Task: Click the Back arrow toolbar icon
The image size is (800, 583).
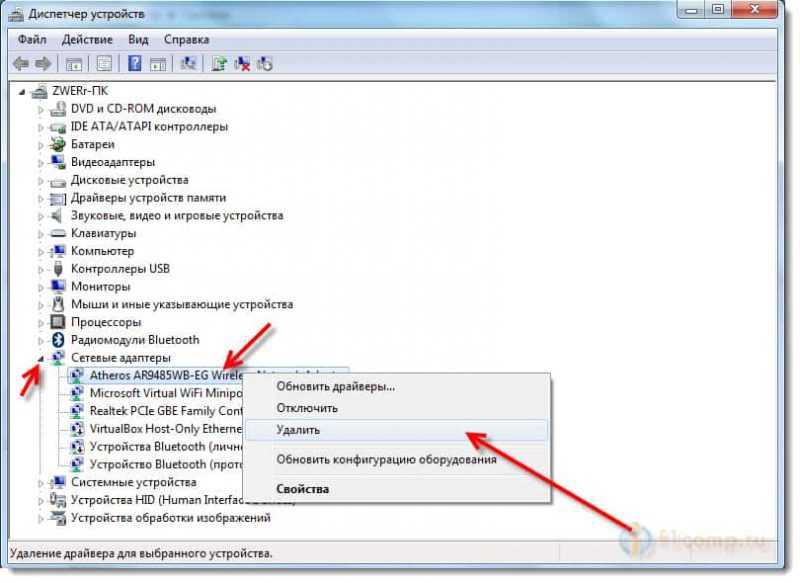Action: coord(20,64)
